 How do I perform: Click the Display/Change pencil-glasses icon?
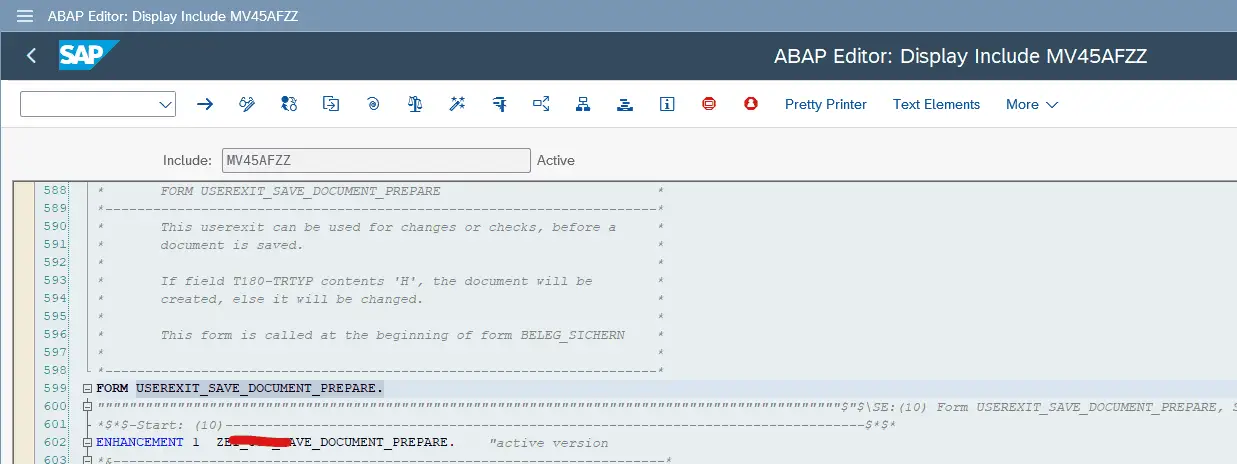point(247,104)
